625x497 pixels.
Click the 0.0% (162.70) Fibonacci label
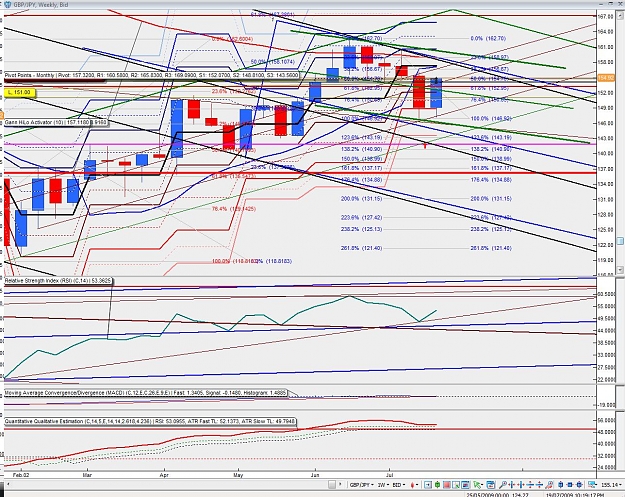pos(488,38)
